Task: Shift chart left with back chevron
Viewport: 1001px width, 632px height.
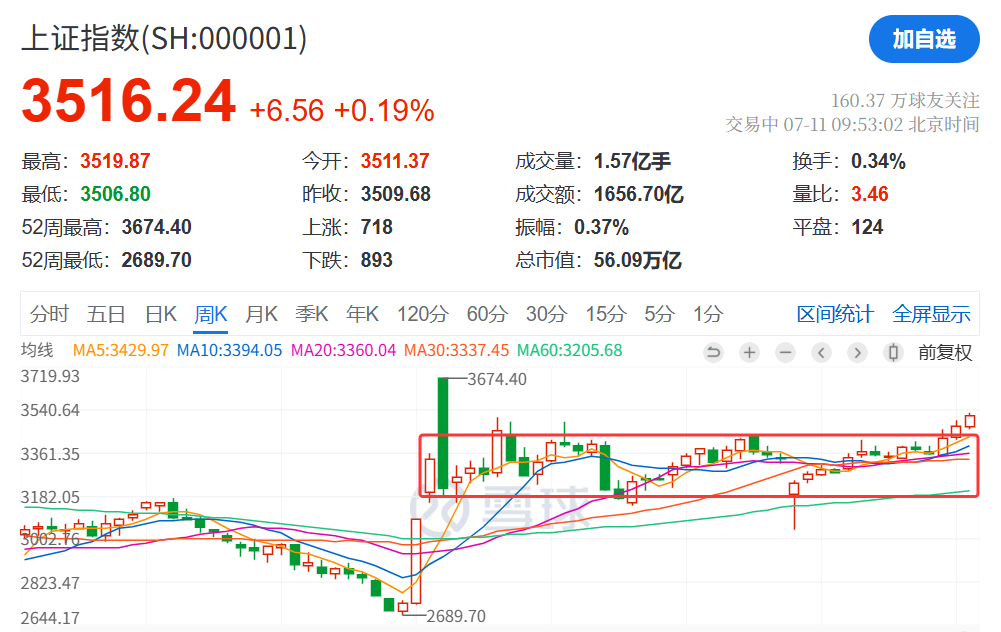Action: (x=822, y=352)
